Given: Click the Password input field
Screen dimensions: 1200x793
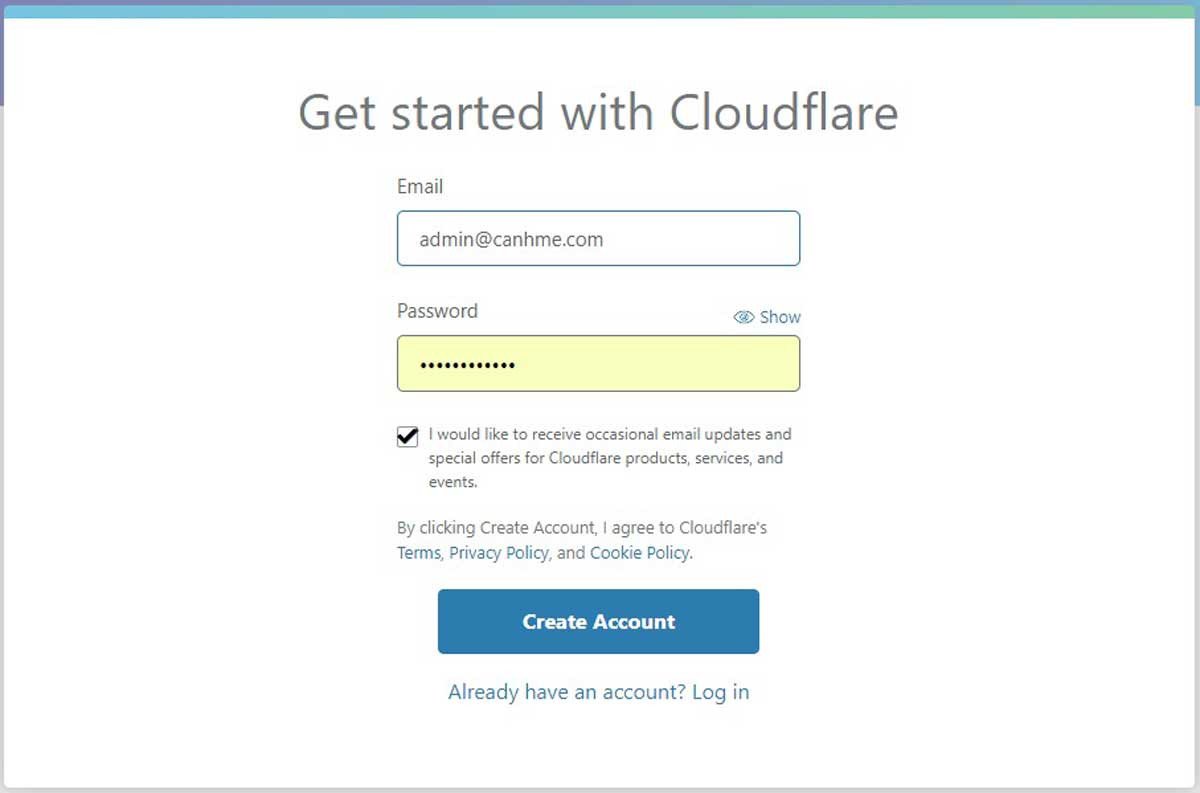Looking at the screenshot, I should pos(598,363).
